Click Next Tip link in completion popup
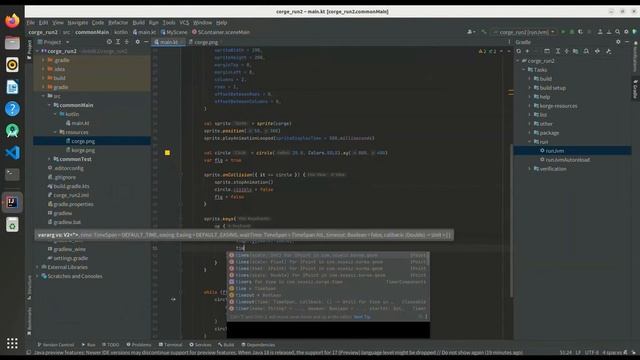Viewport: 640px width, 360px height. click(x=362, y=317)
